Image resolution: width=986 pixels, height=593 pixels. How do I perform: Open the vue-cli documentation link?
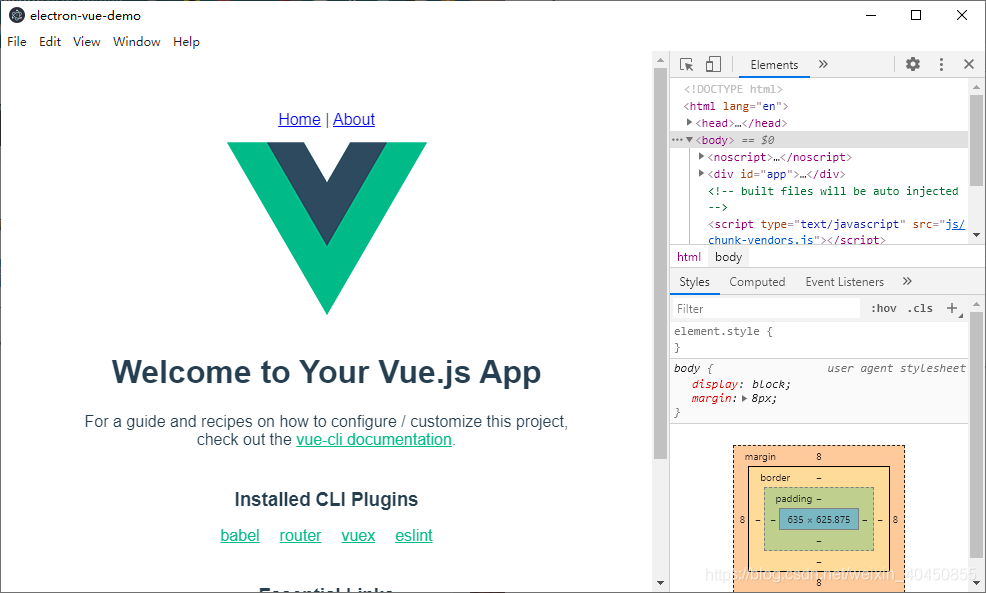[x=374, y=439]
